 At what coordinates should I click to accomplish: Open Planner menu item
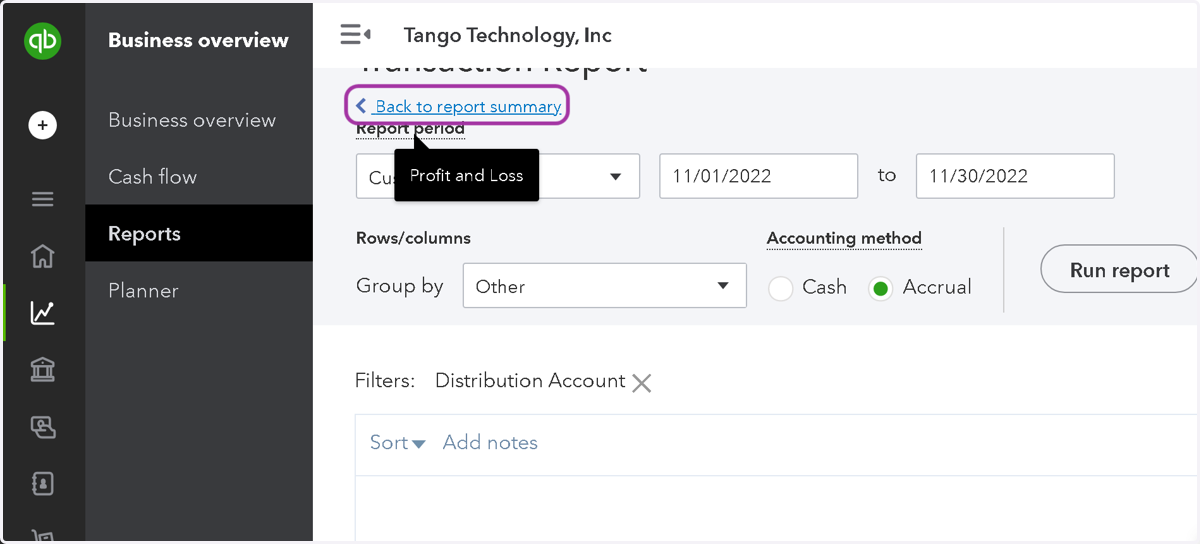point(143,291)
